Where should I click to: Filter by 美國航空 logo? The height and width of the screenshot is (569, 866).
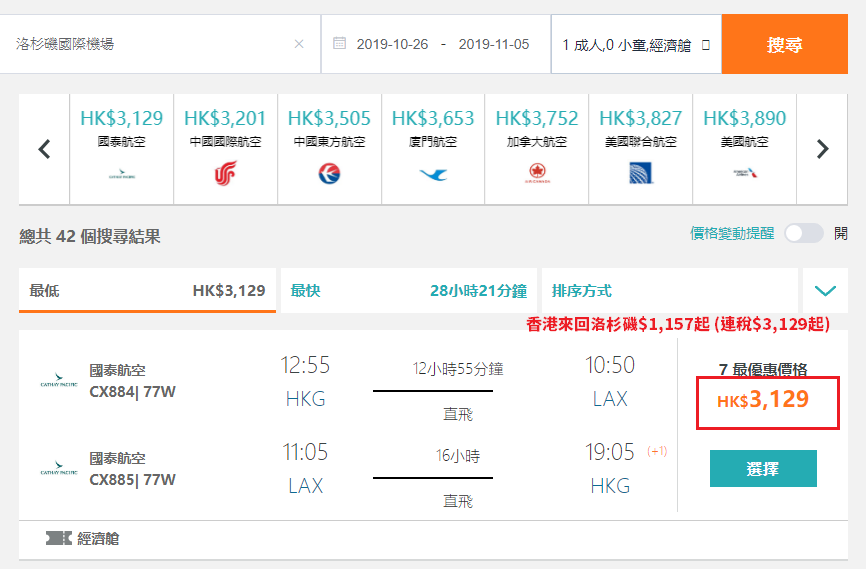(x=744, y=173)
